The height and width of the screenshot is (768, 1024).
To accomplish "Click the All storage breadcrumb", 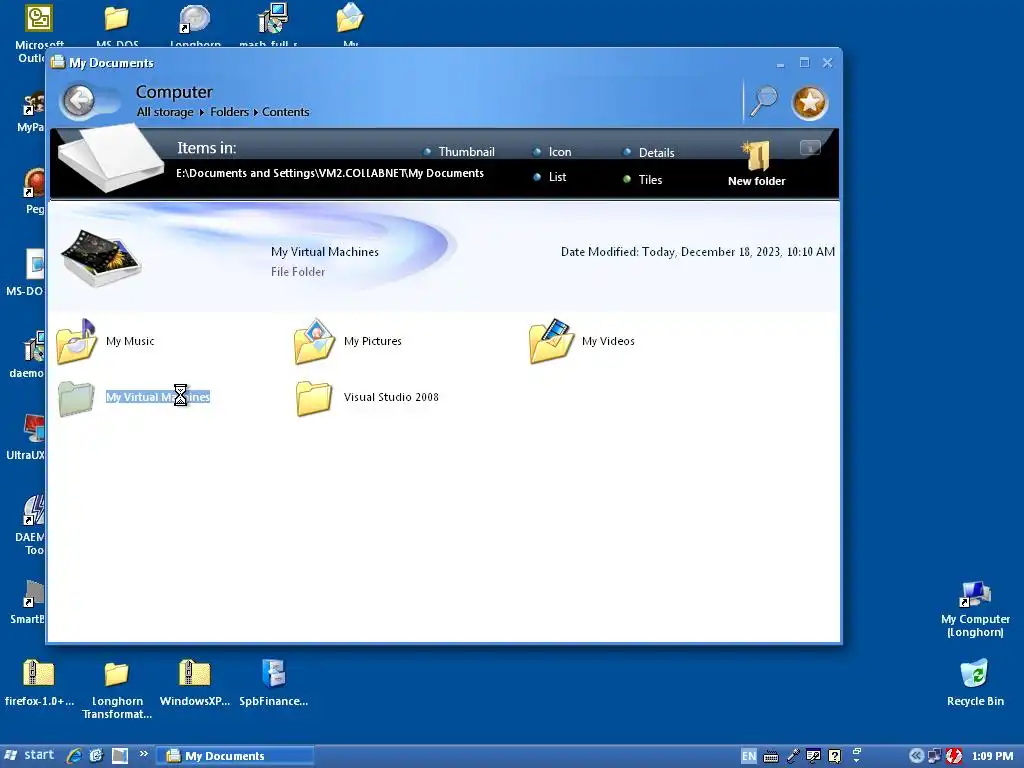I will 165,112.
